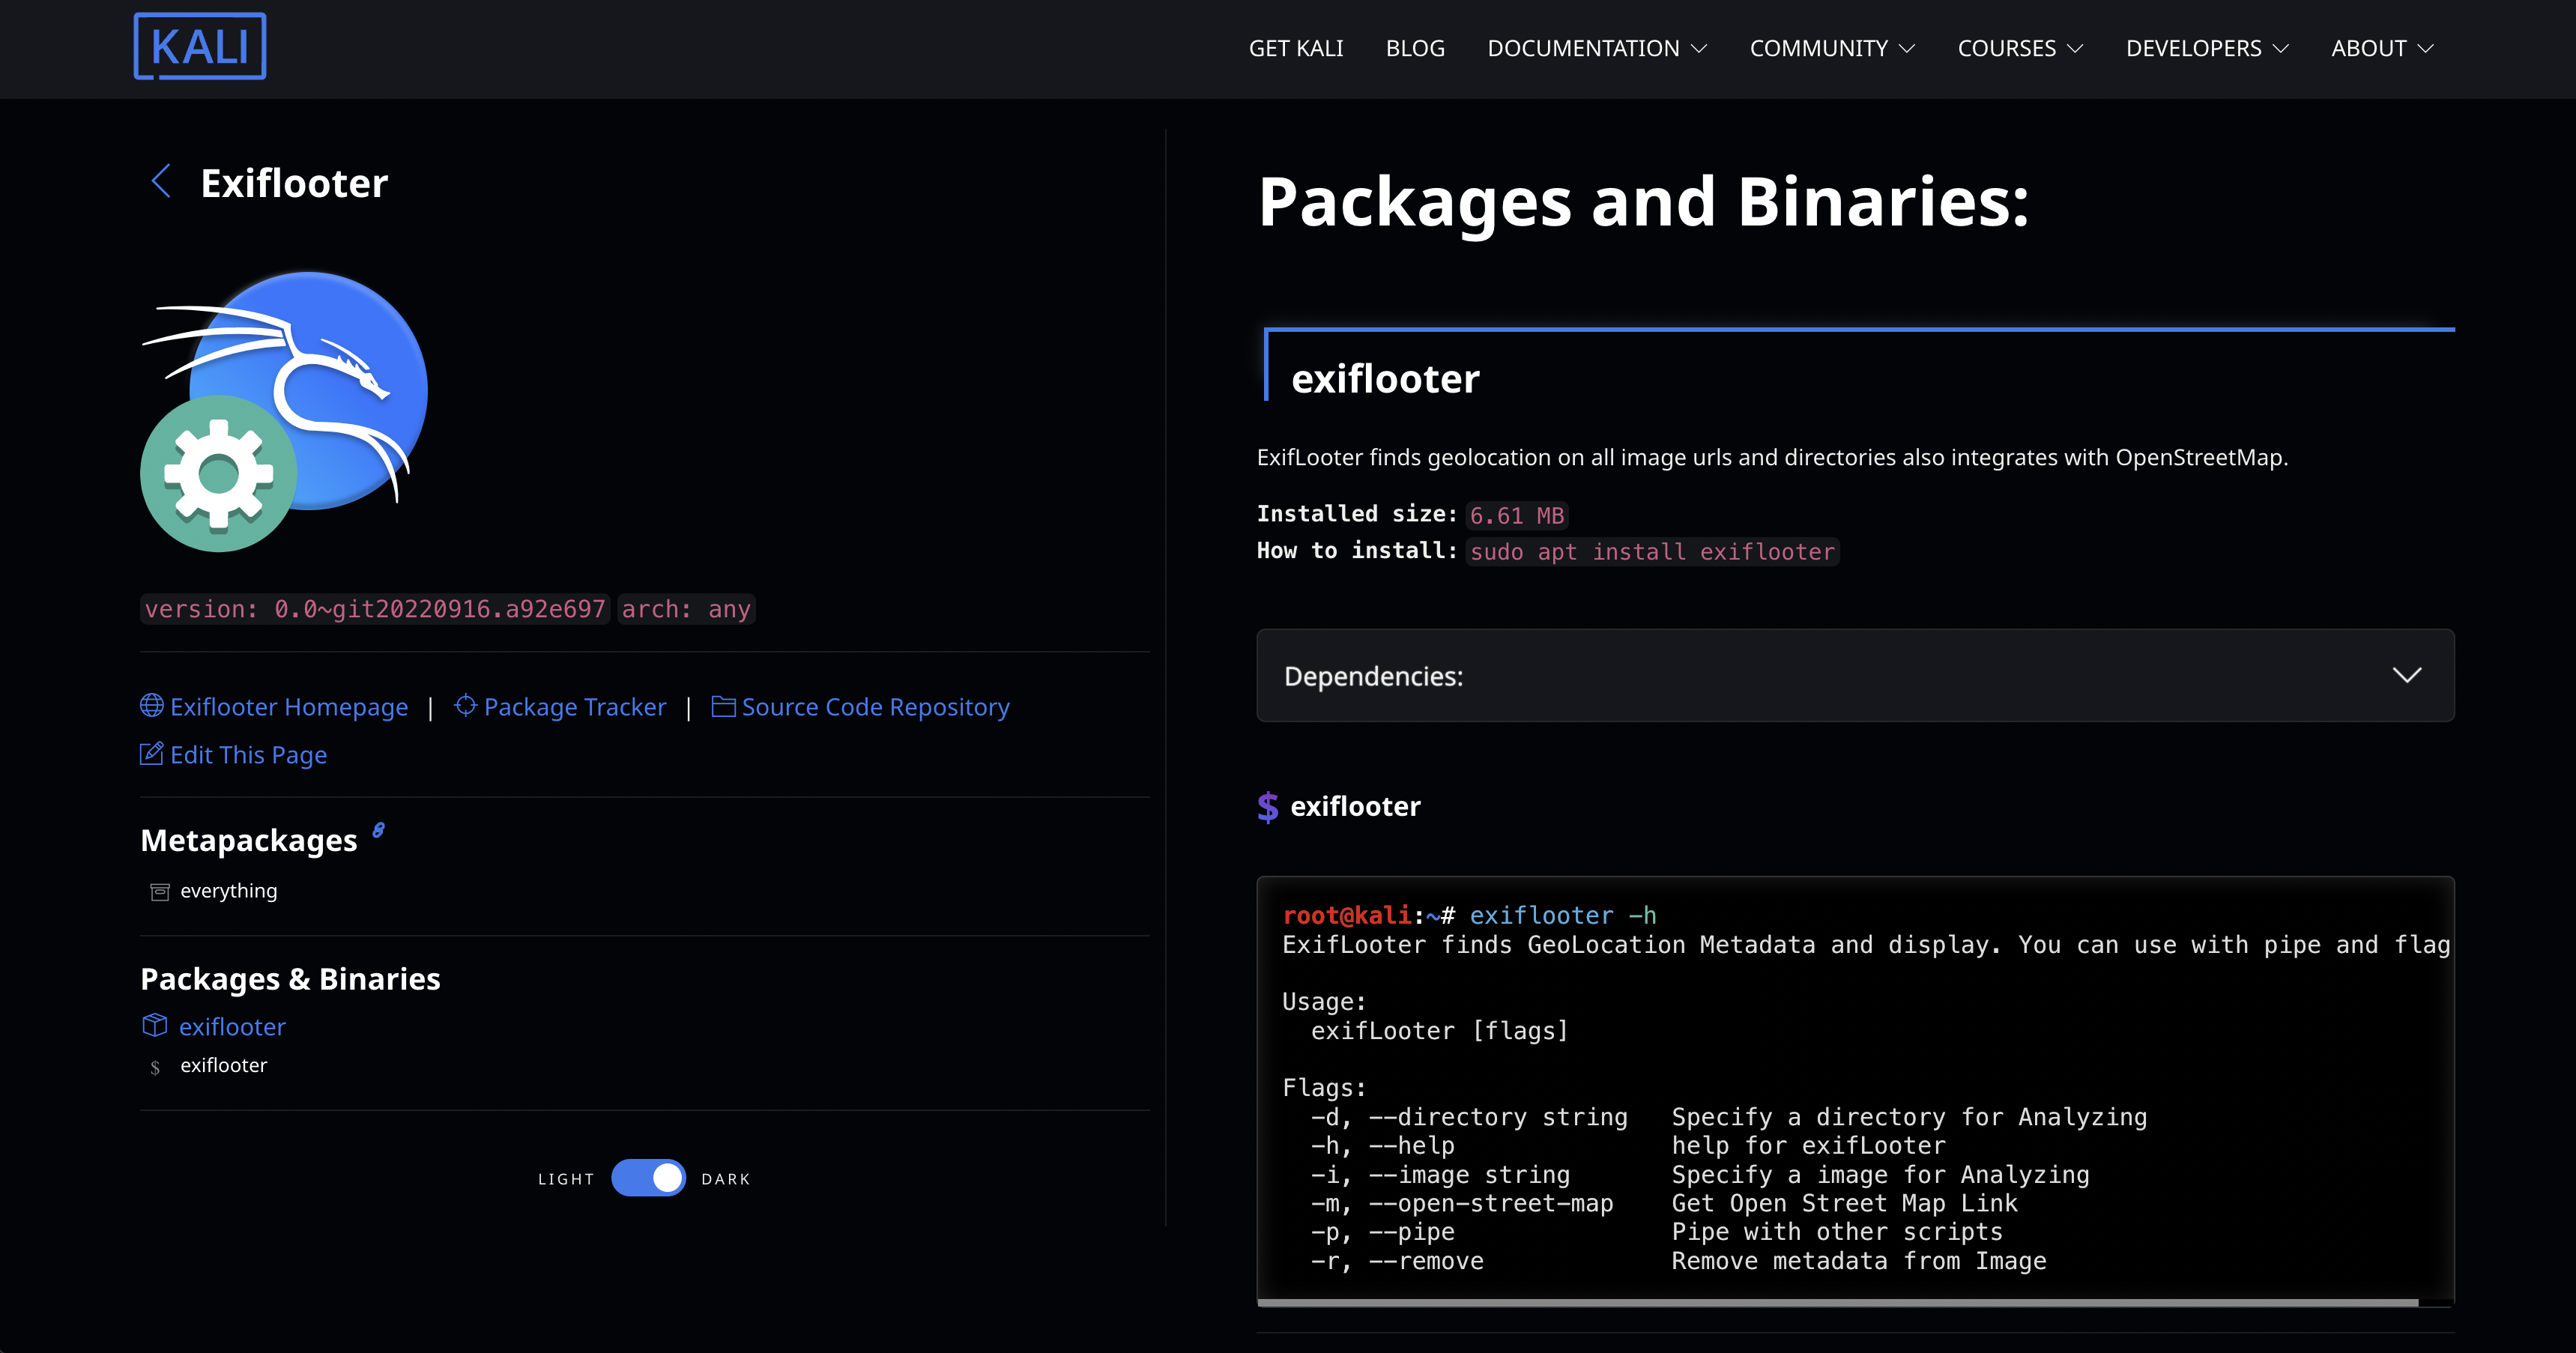Click the Metapackages heading
This screenshot has width=2576, height=1353.
tap(249, 840)
